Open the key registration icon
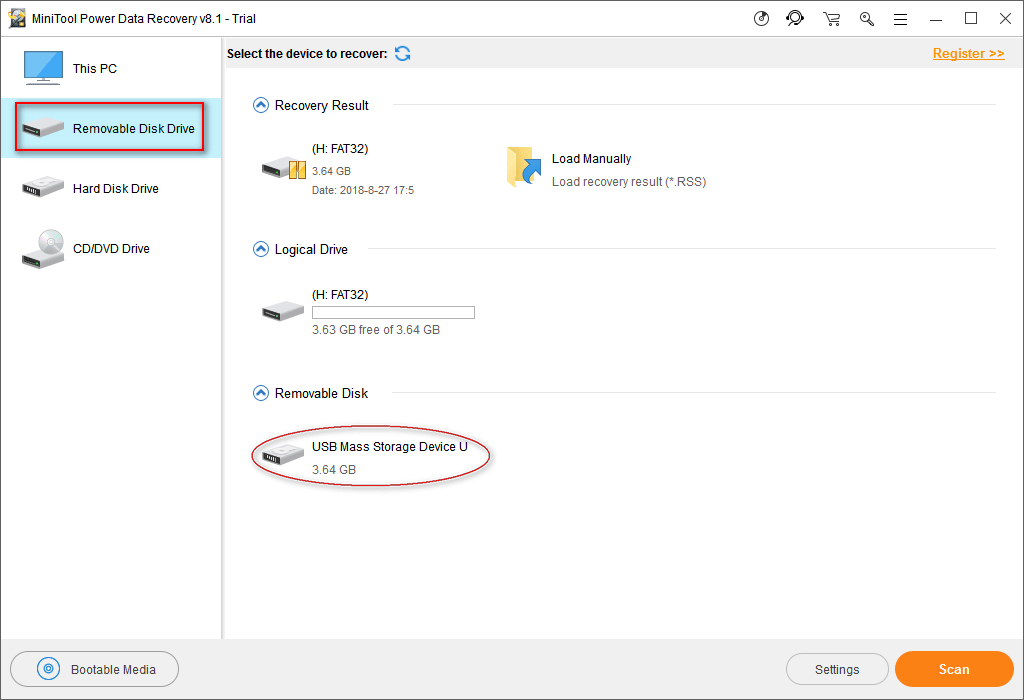This screenshot has height=700, width=1024. (867, 19)
